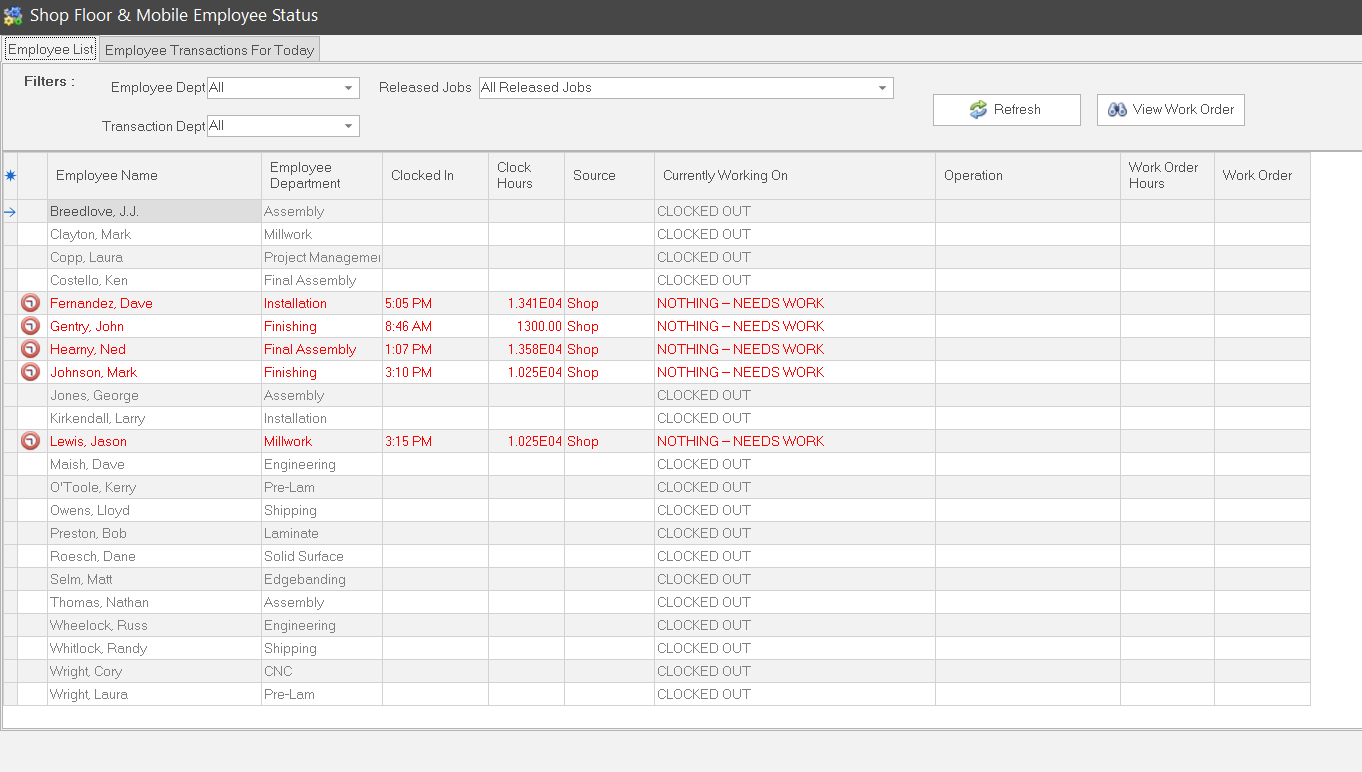
Task: Click the Clocked In column header
Action: [x=422, y=176]
